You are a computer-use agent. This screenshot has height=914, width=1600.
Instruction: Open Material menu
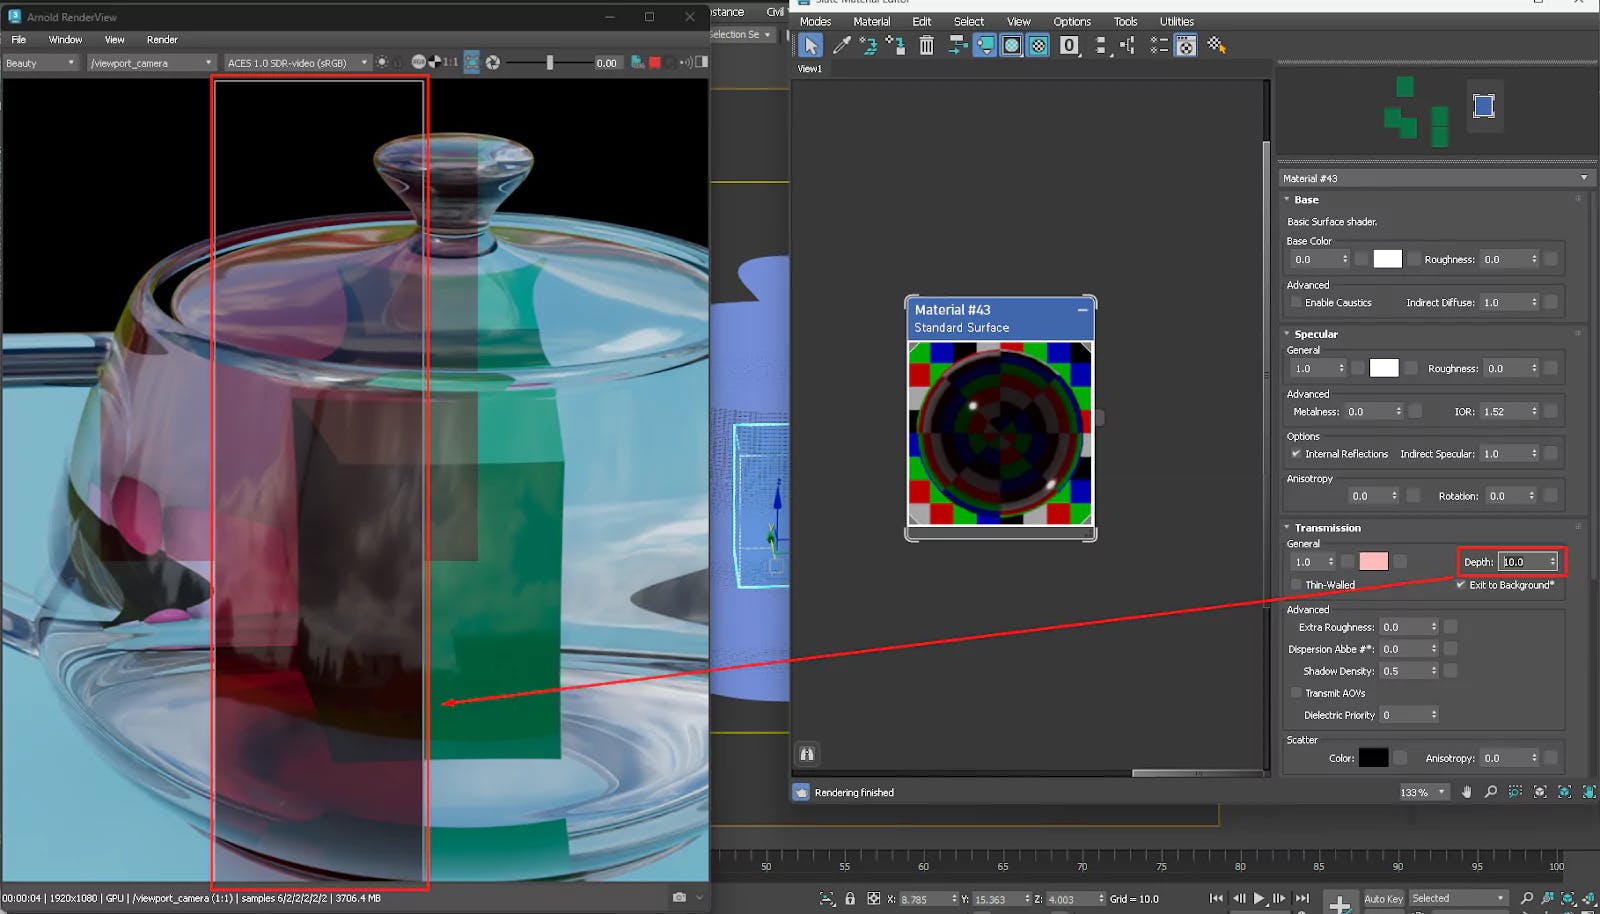[x=871, y=21]
